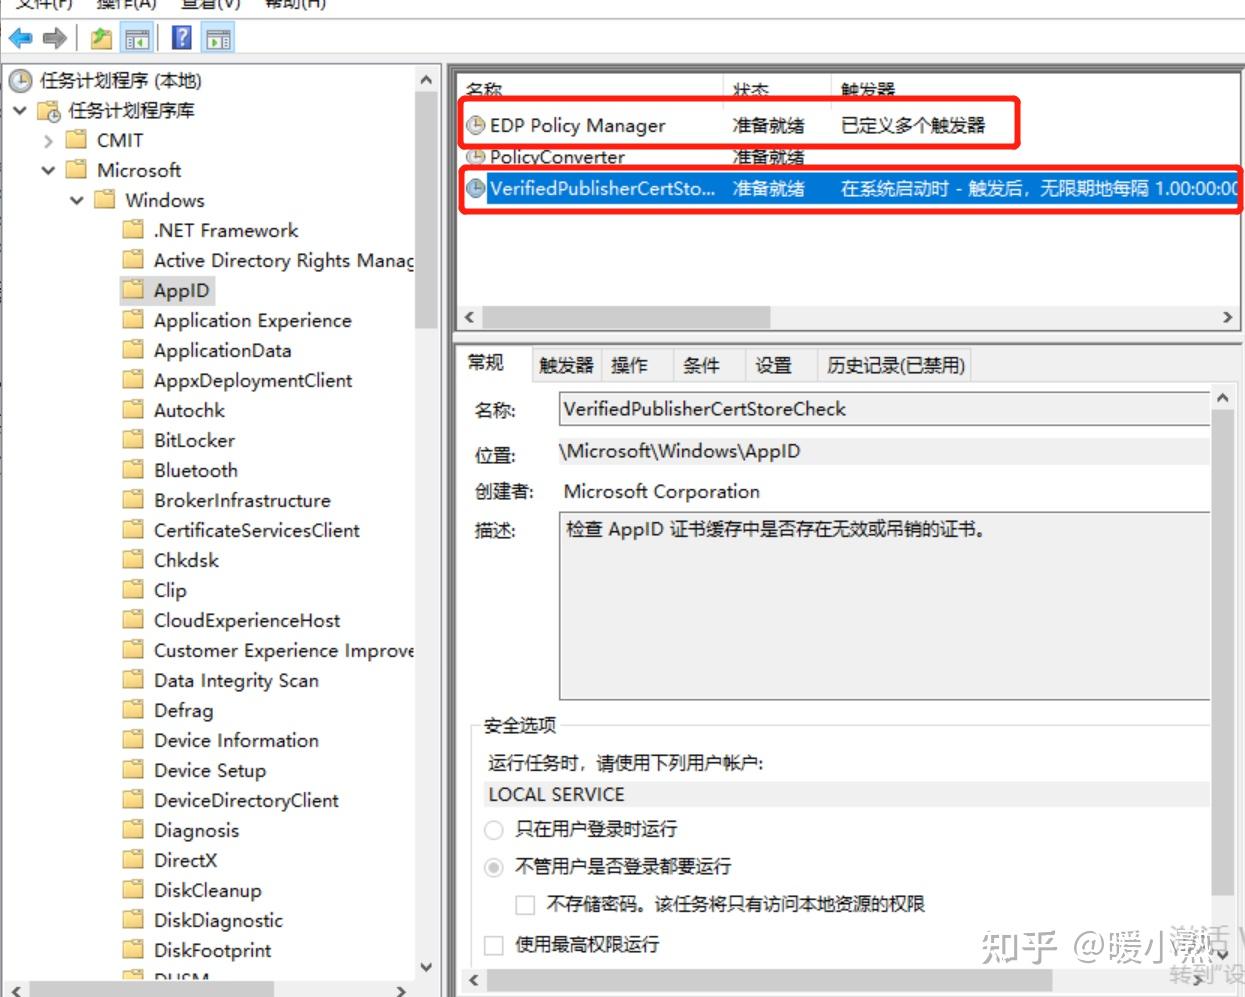The width and height of the screenshot is (1245, 997).
Task: Select the 只在用户登录时运行 radio button
Action: click(493, 830)
